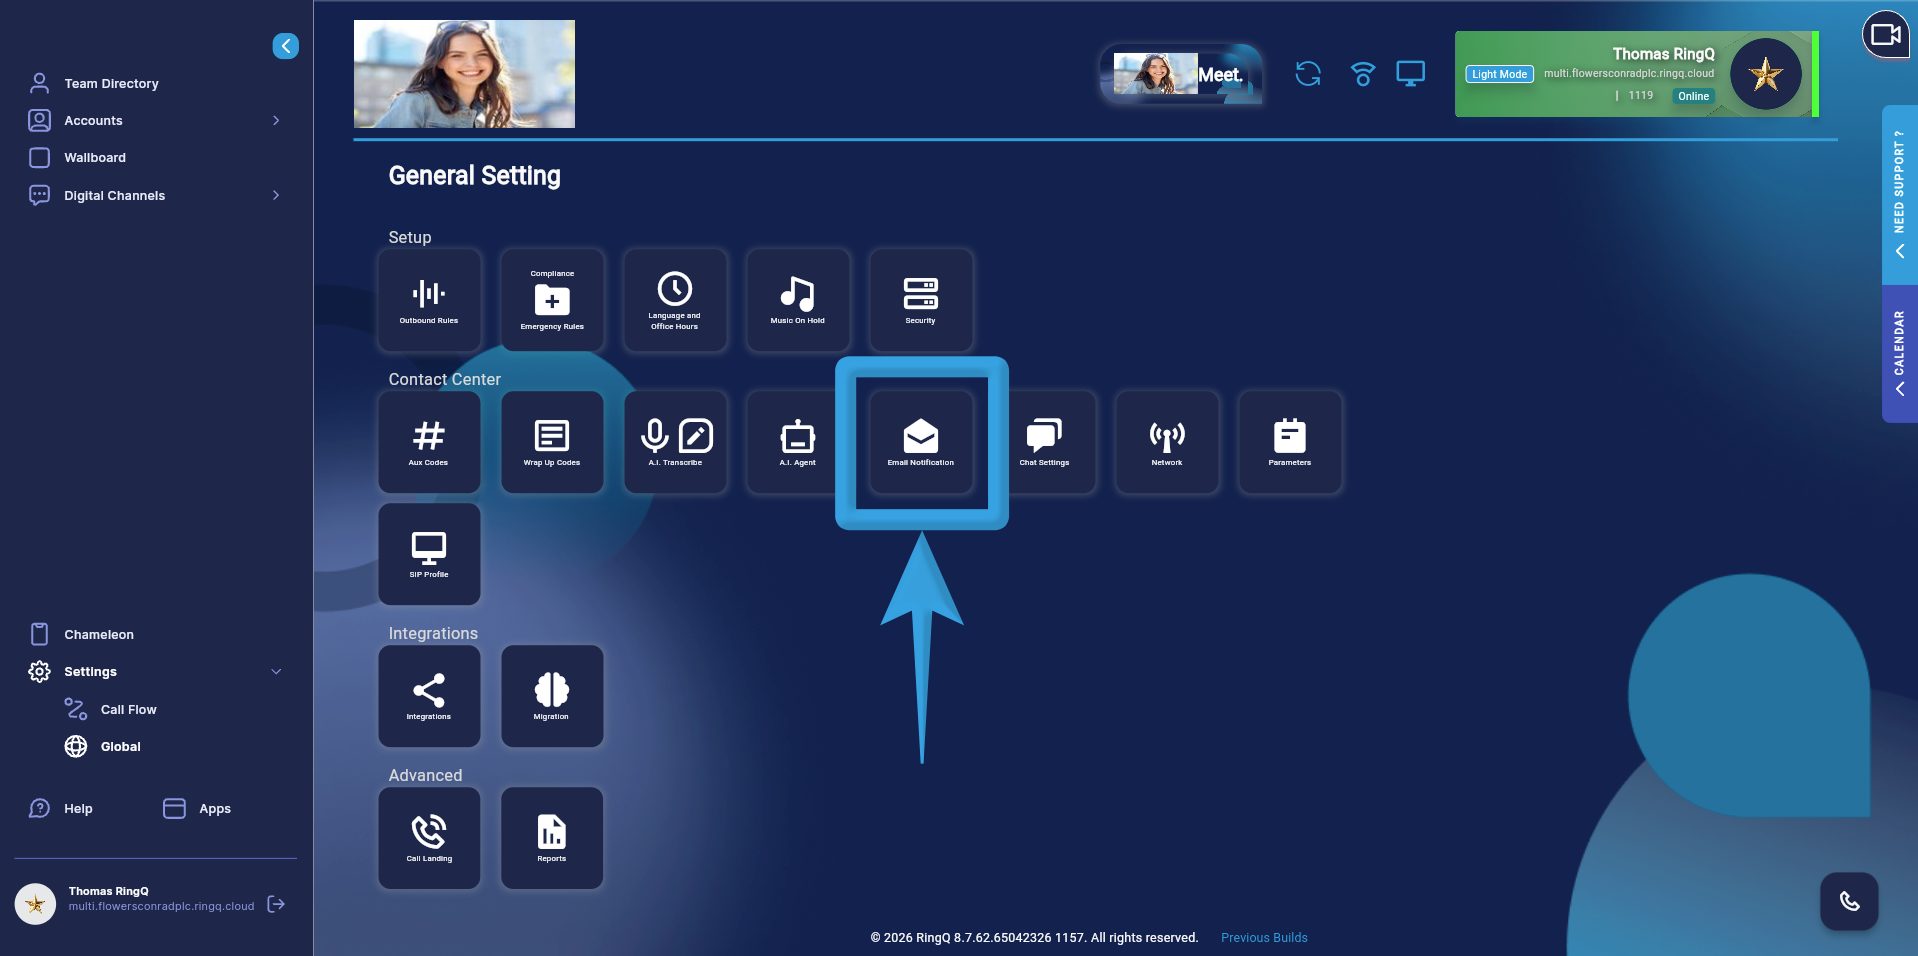
Task: Expand the Accounts submenu chevron
Action: pos(276,120)
